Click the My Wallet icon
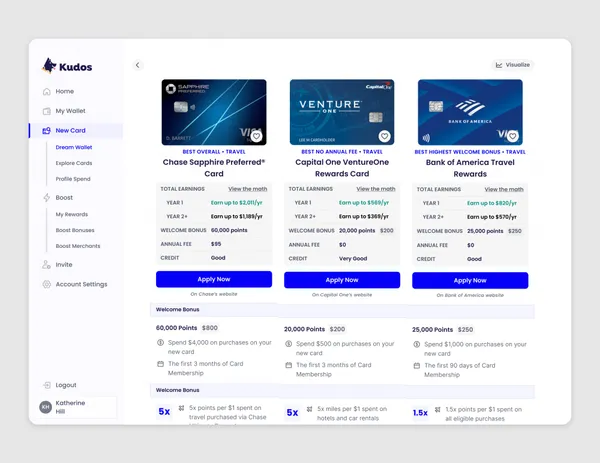The width and height of the screenshot is (600, 463). [x=47, y=111]
